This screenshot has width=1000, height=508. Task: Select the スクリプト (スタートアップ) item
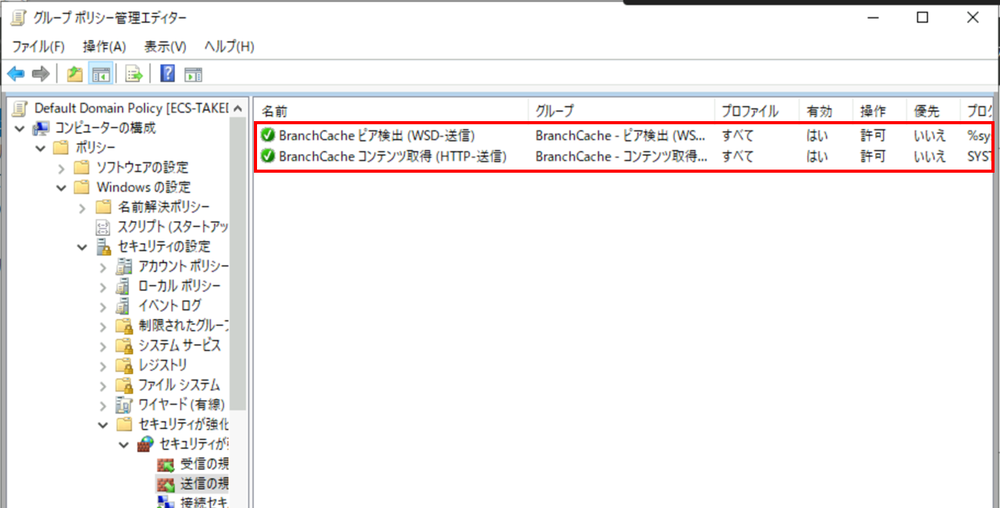pyautogui.click(x=173, y=227)
